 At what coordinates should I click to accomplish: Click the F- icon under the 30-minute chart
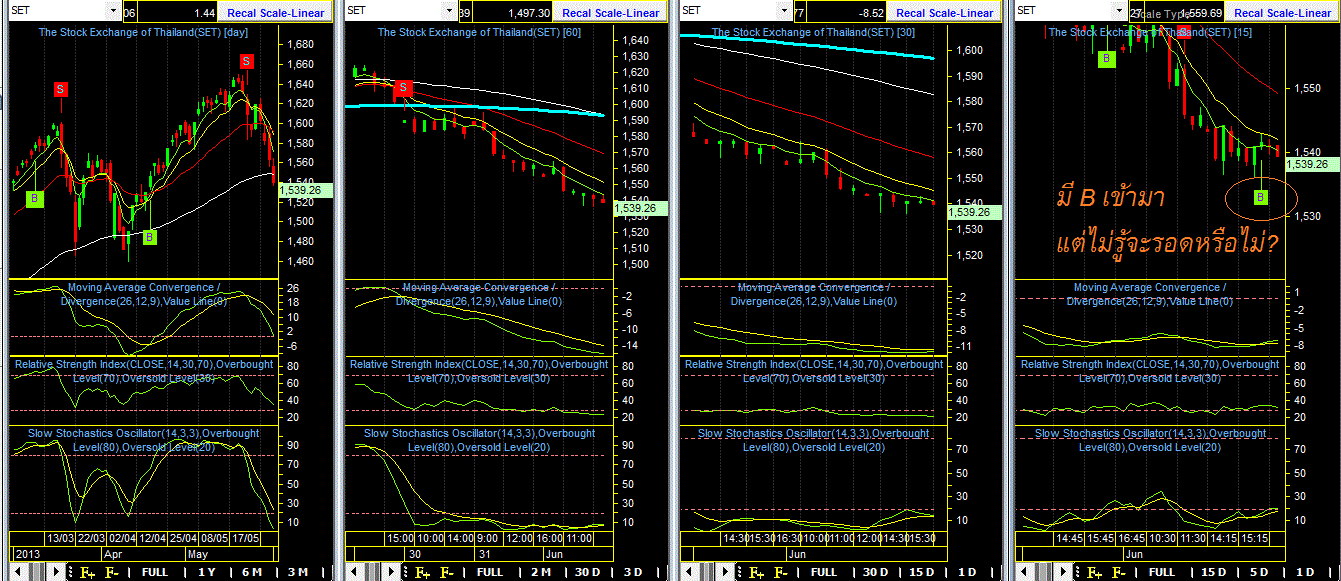(x=781, y=572)
